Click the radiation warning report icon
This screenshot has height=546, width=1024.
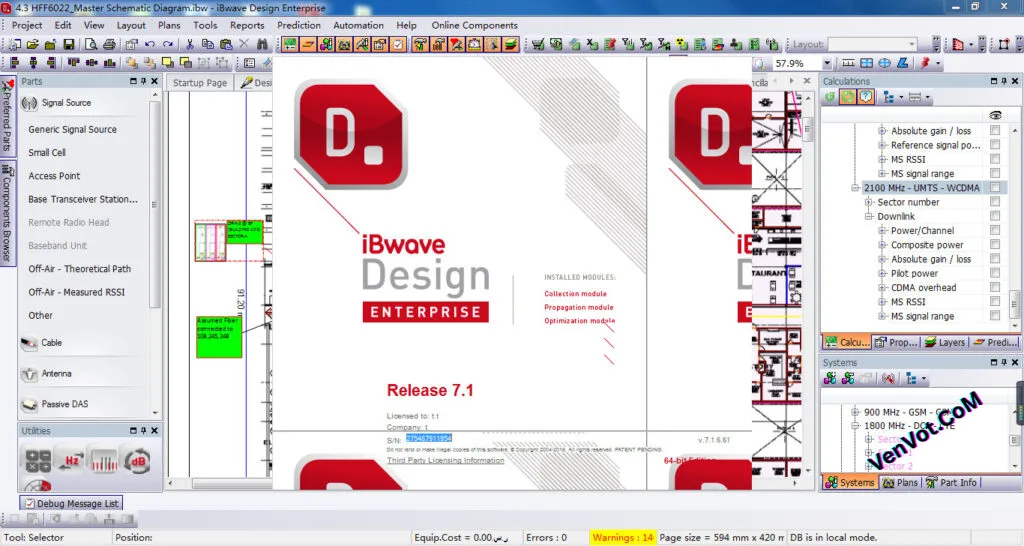(x=681, y=44)
